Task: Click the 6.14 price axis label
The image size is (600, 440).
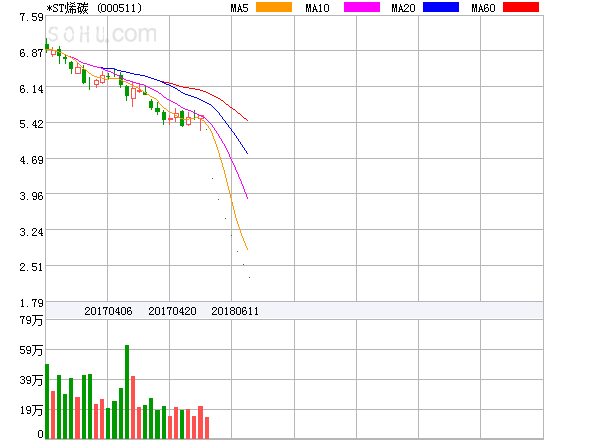Action: (31, 89)
